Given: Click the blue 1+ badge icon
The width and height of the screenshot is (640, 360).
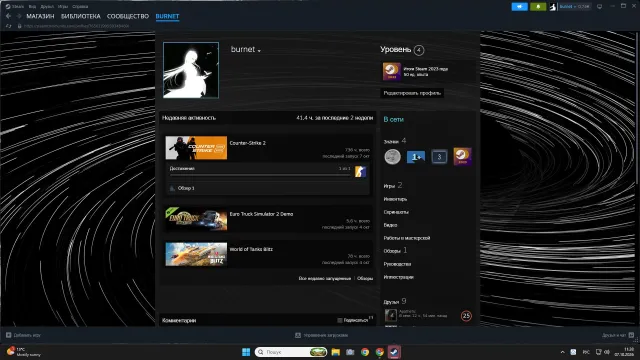Looking at the screenshot, I should click(x=416, y=157).
